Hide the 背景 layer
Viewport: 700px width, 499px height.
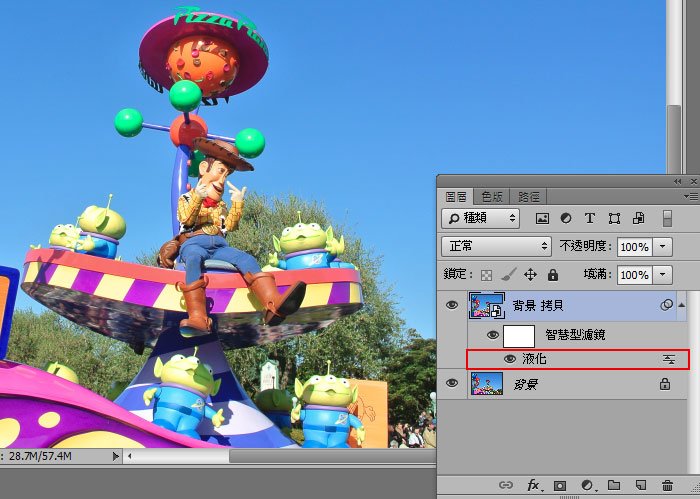452,383
